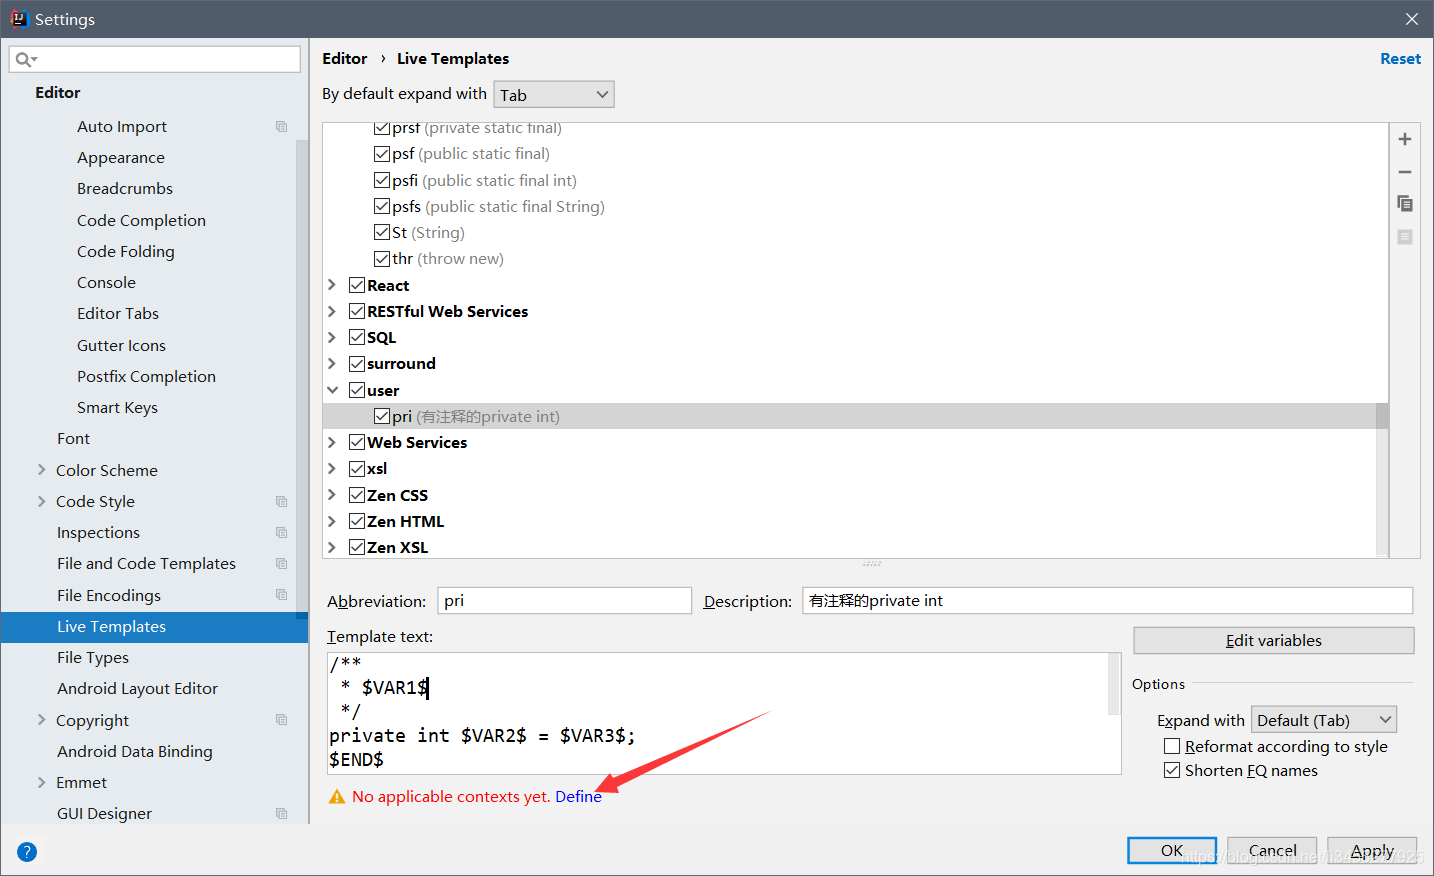The width and height of the screenshot is (1434, 876).
Task: Open the By default expand with dropdown
Action: pyautogui.click(x=554, y=94)
